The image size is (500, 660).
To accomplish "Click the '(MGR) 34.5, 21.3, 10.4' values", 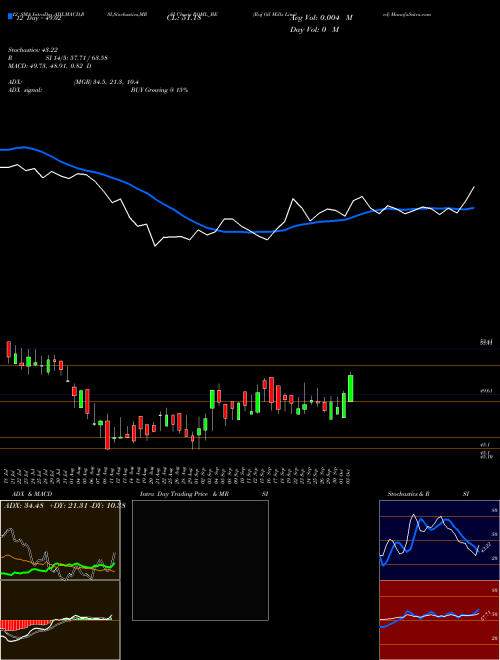I will click(x=106, y=82).
